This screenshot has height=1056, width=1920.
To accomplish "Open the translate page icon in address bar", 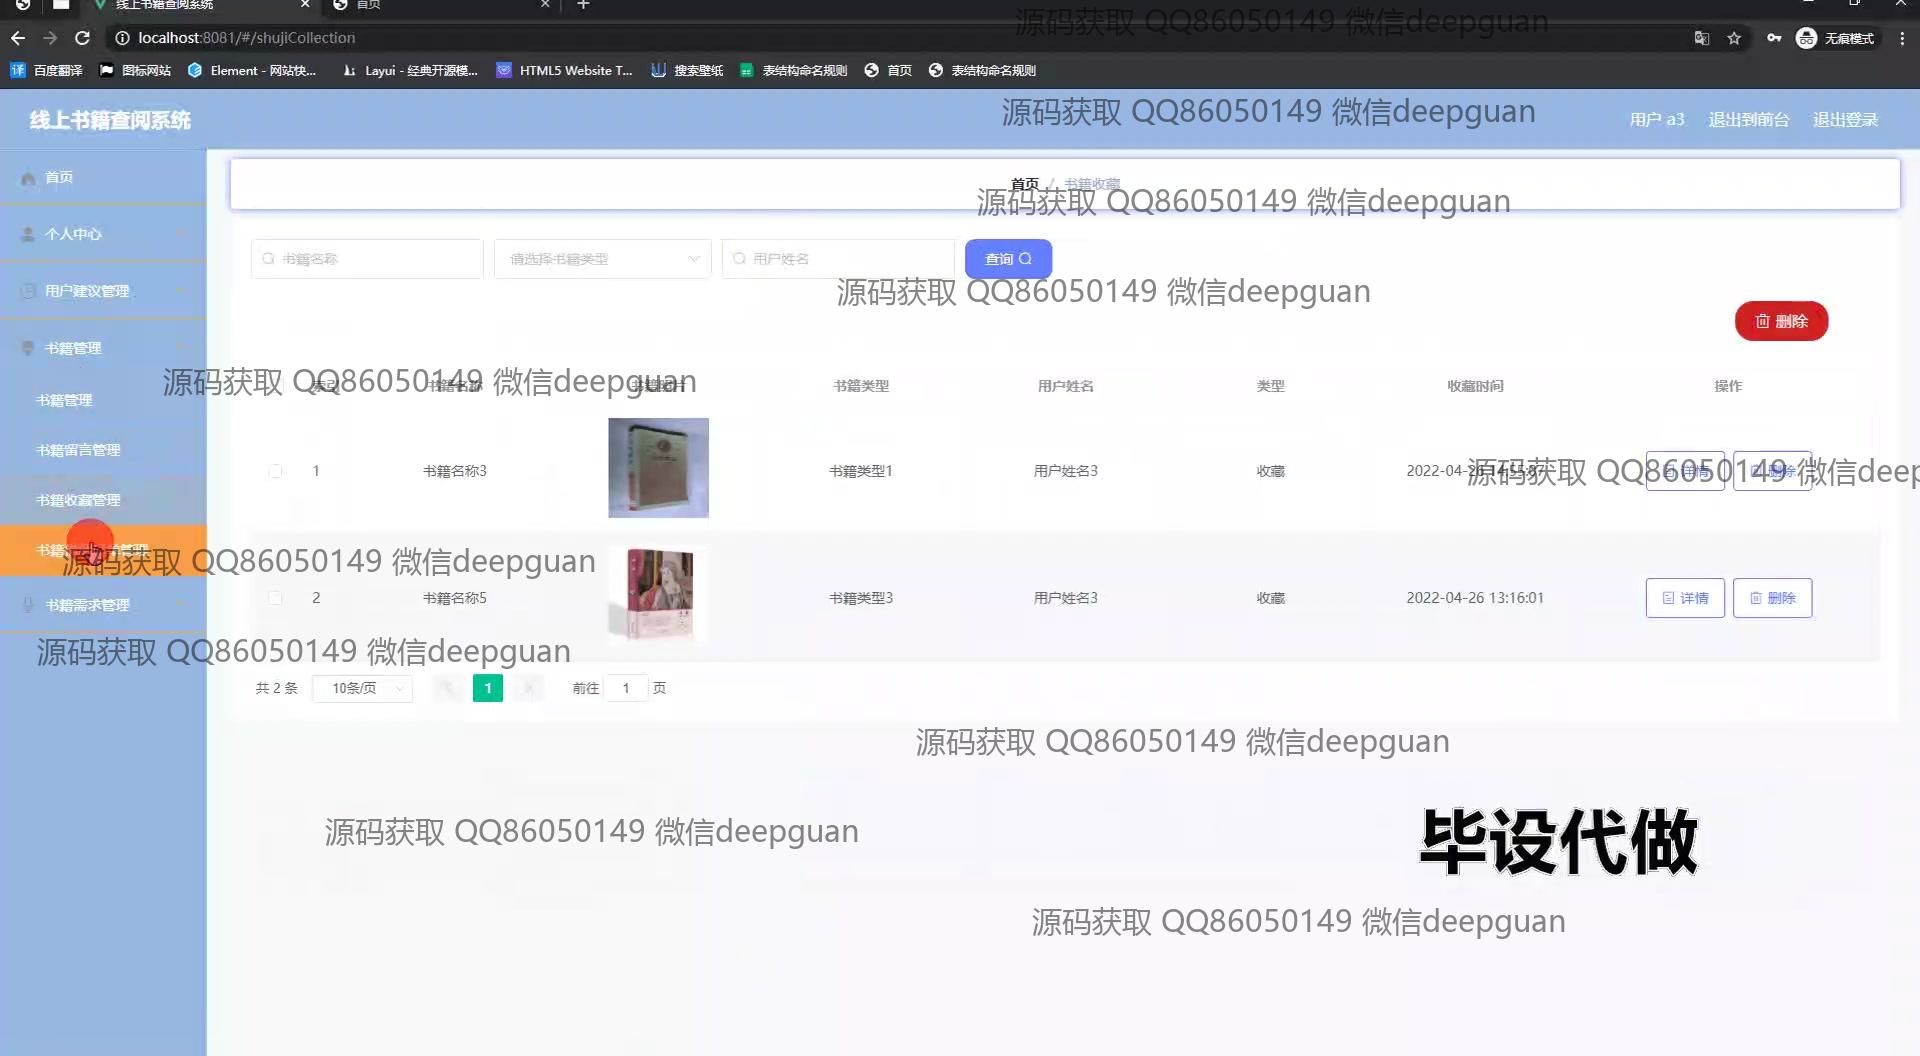I will (1701, 38).
